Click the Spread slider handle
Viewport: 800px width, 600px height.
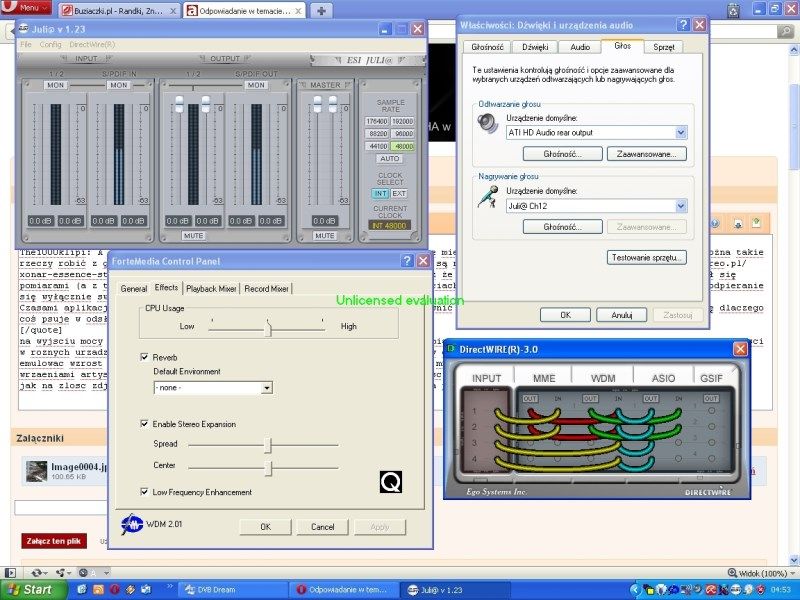coord(268,445)
